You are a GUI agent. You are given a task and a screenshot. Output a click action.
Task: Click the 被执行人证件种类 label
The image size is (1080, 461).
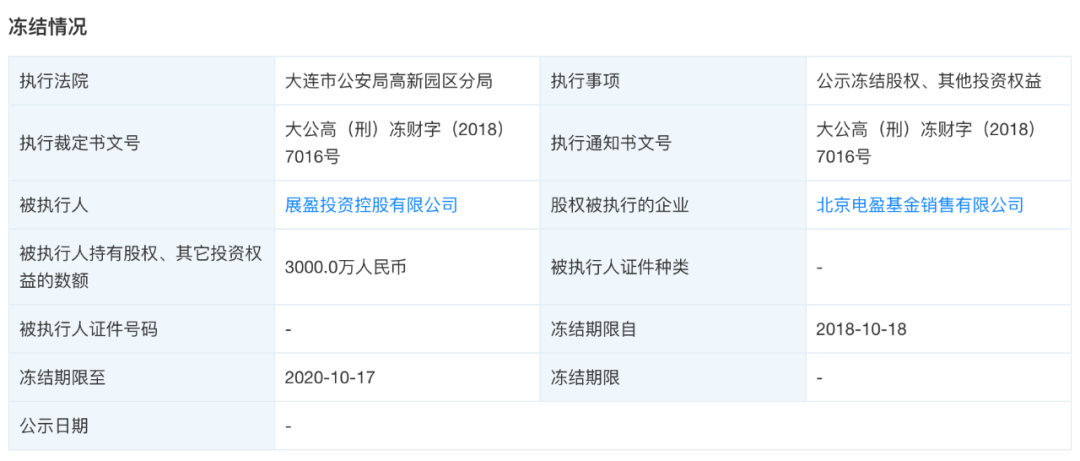point(620,267)
